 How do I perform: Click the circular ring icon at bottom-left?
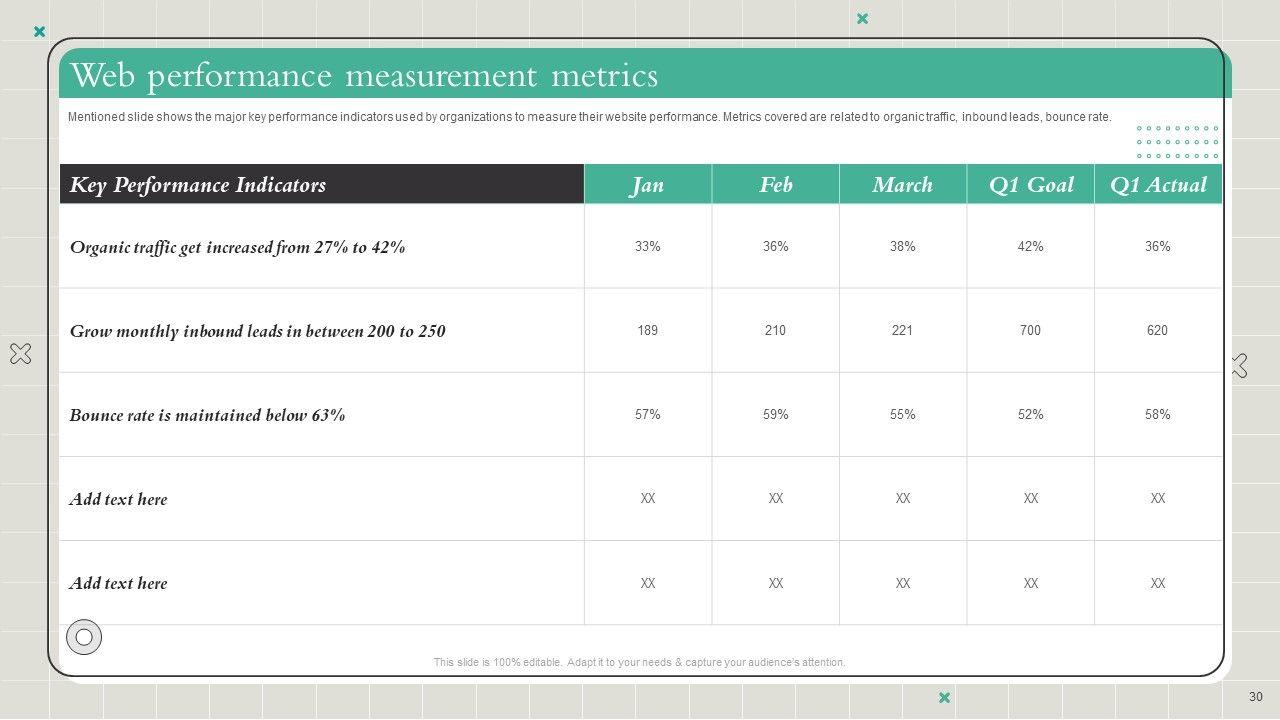tap(84, 637)
